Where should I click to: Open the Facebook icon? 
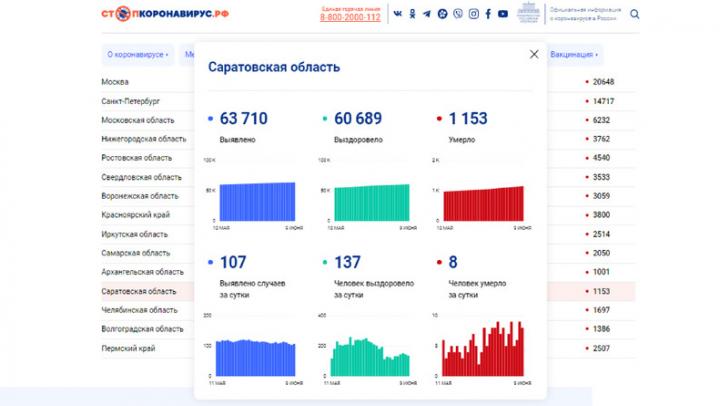487,15
